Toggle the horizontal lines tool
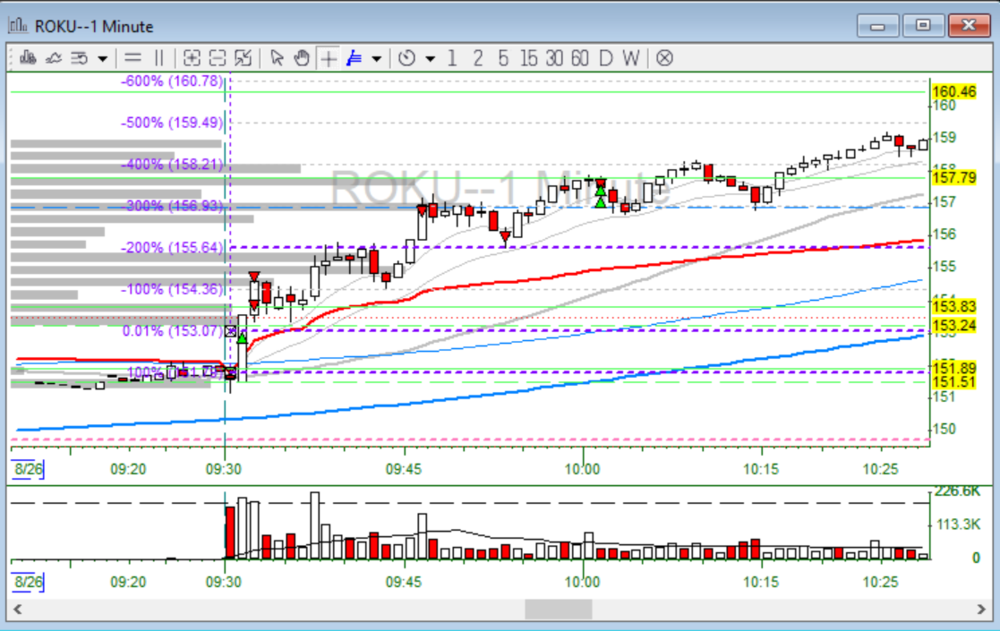The image size is (1000, 631). 132,58
